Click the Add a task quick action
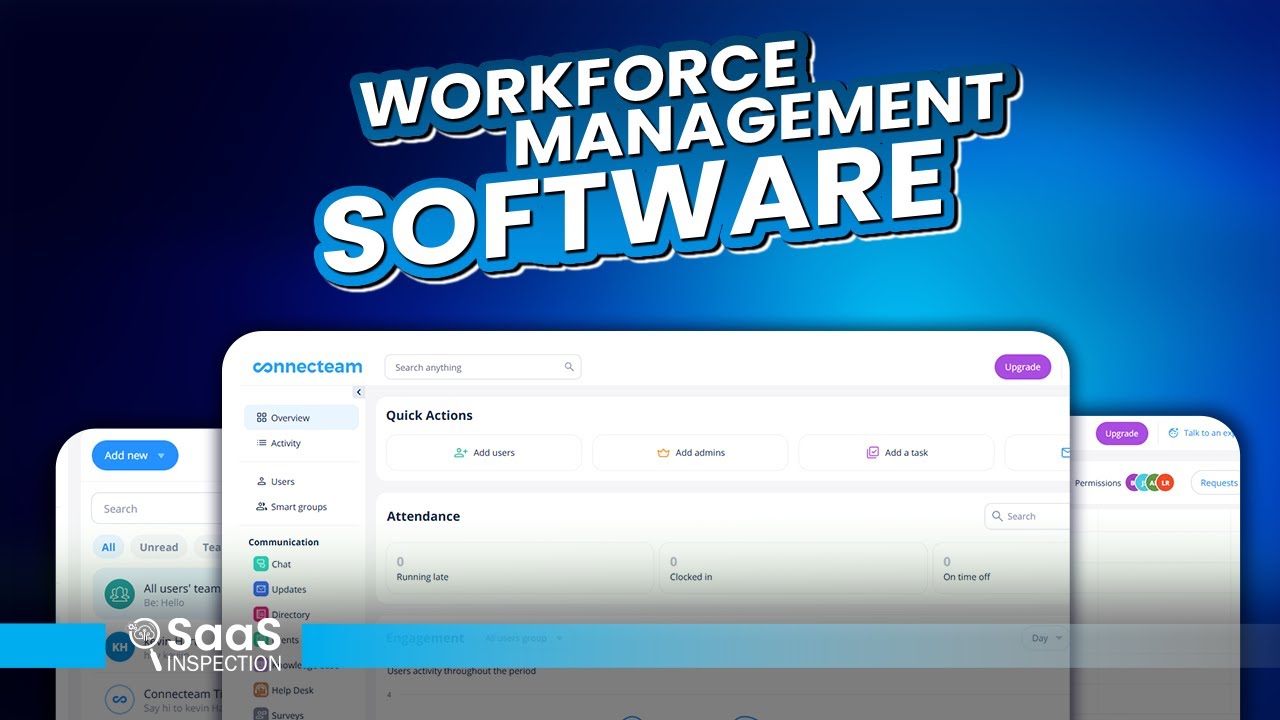The image size is (1280, 720). tap(896, 453)
